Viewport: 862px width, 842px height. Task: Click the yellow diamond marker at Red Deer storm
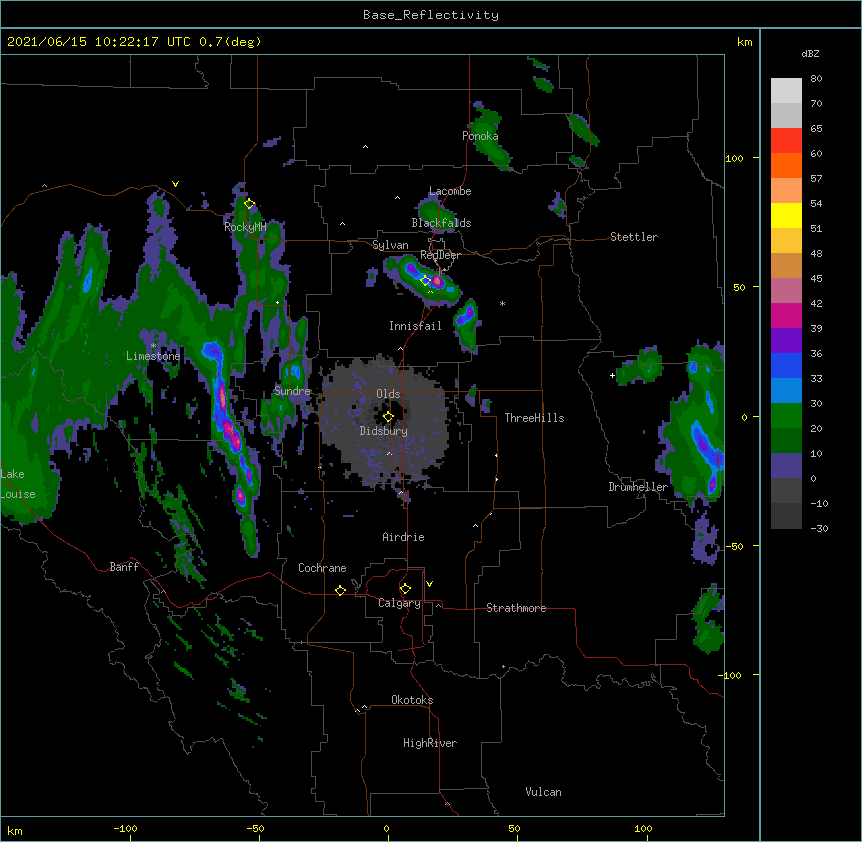425,280
